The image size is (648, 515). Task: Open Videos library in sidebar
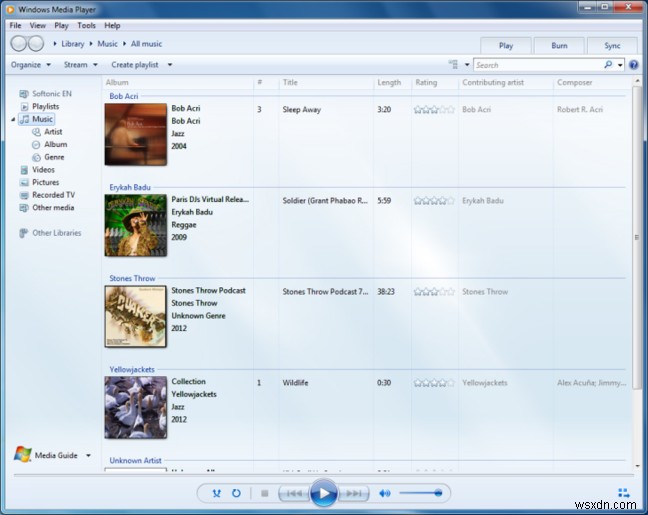pyautogui.click(x=37, y=170)
